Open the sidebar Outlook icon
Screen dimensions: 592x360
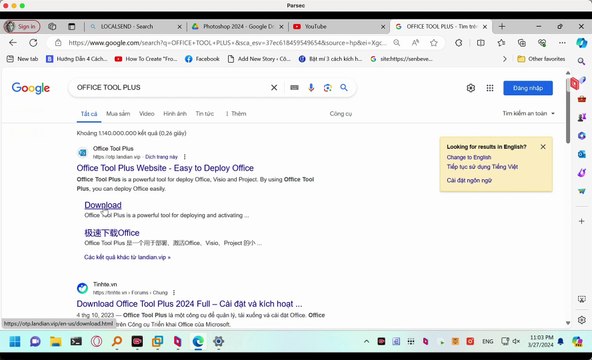point(581,154)
